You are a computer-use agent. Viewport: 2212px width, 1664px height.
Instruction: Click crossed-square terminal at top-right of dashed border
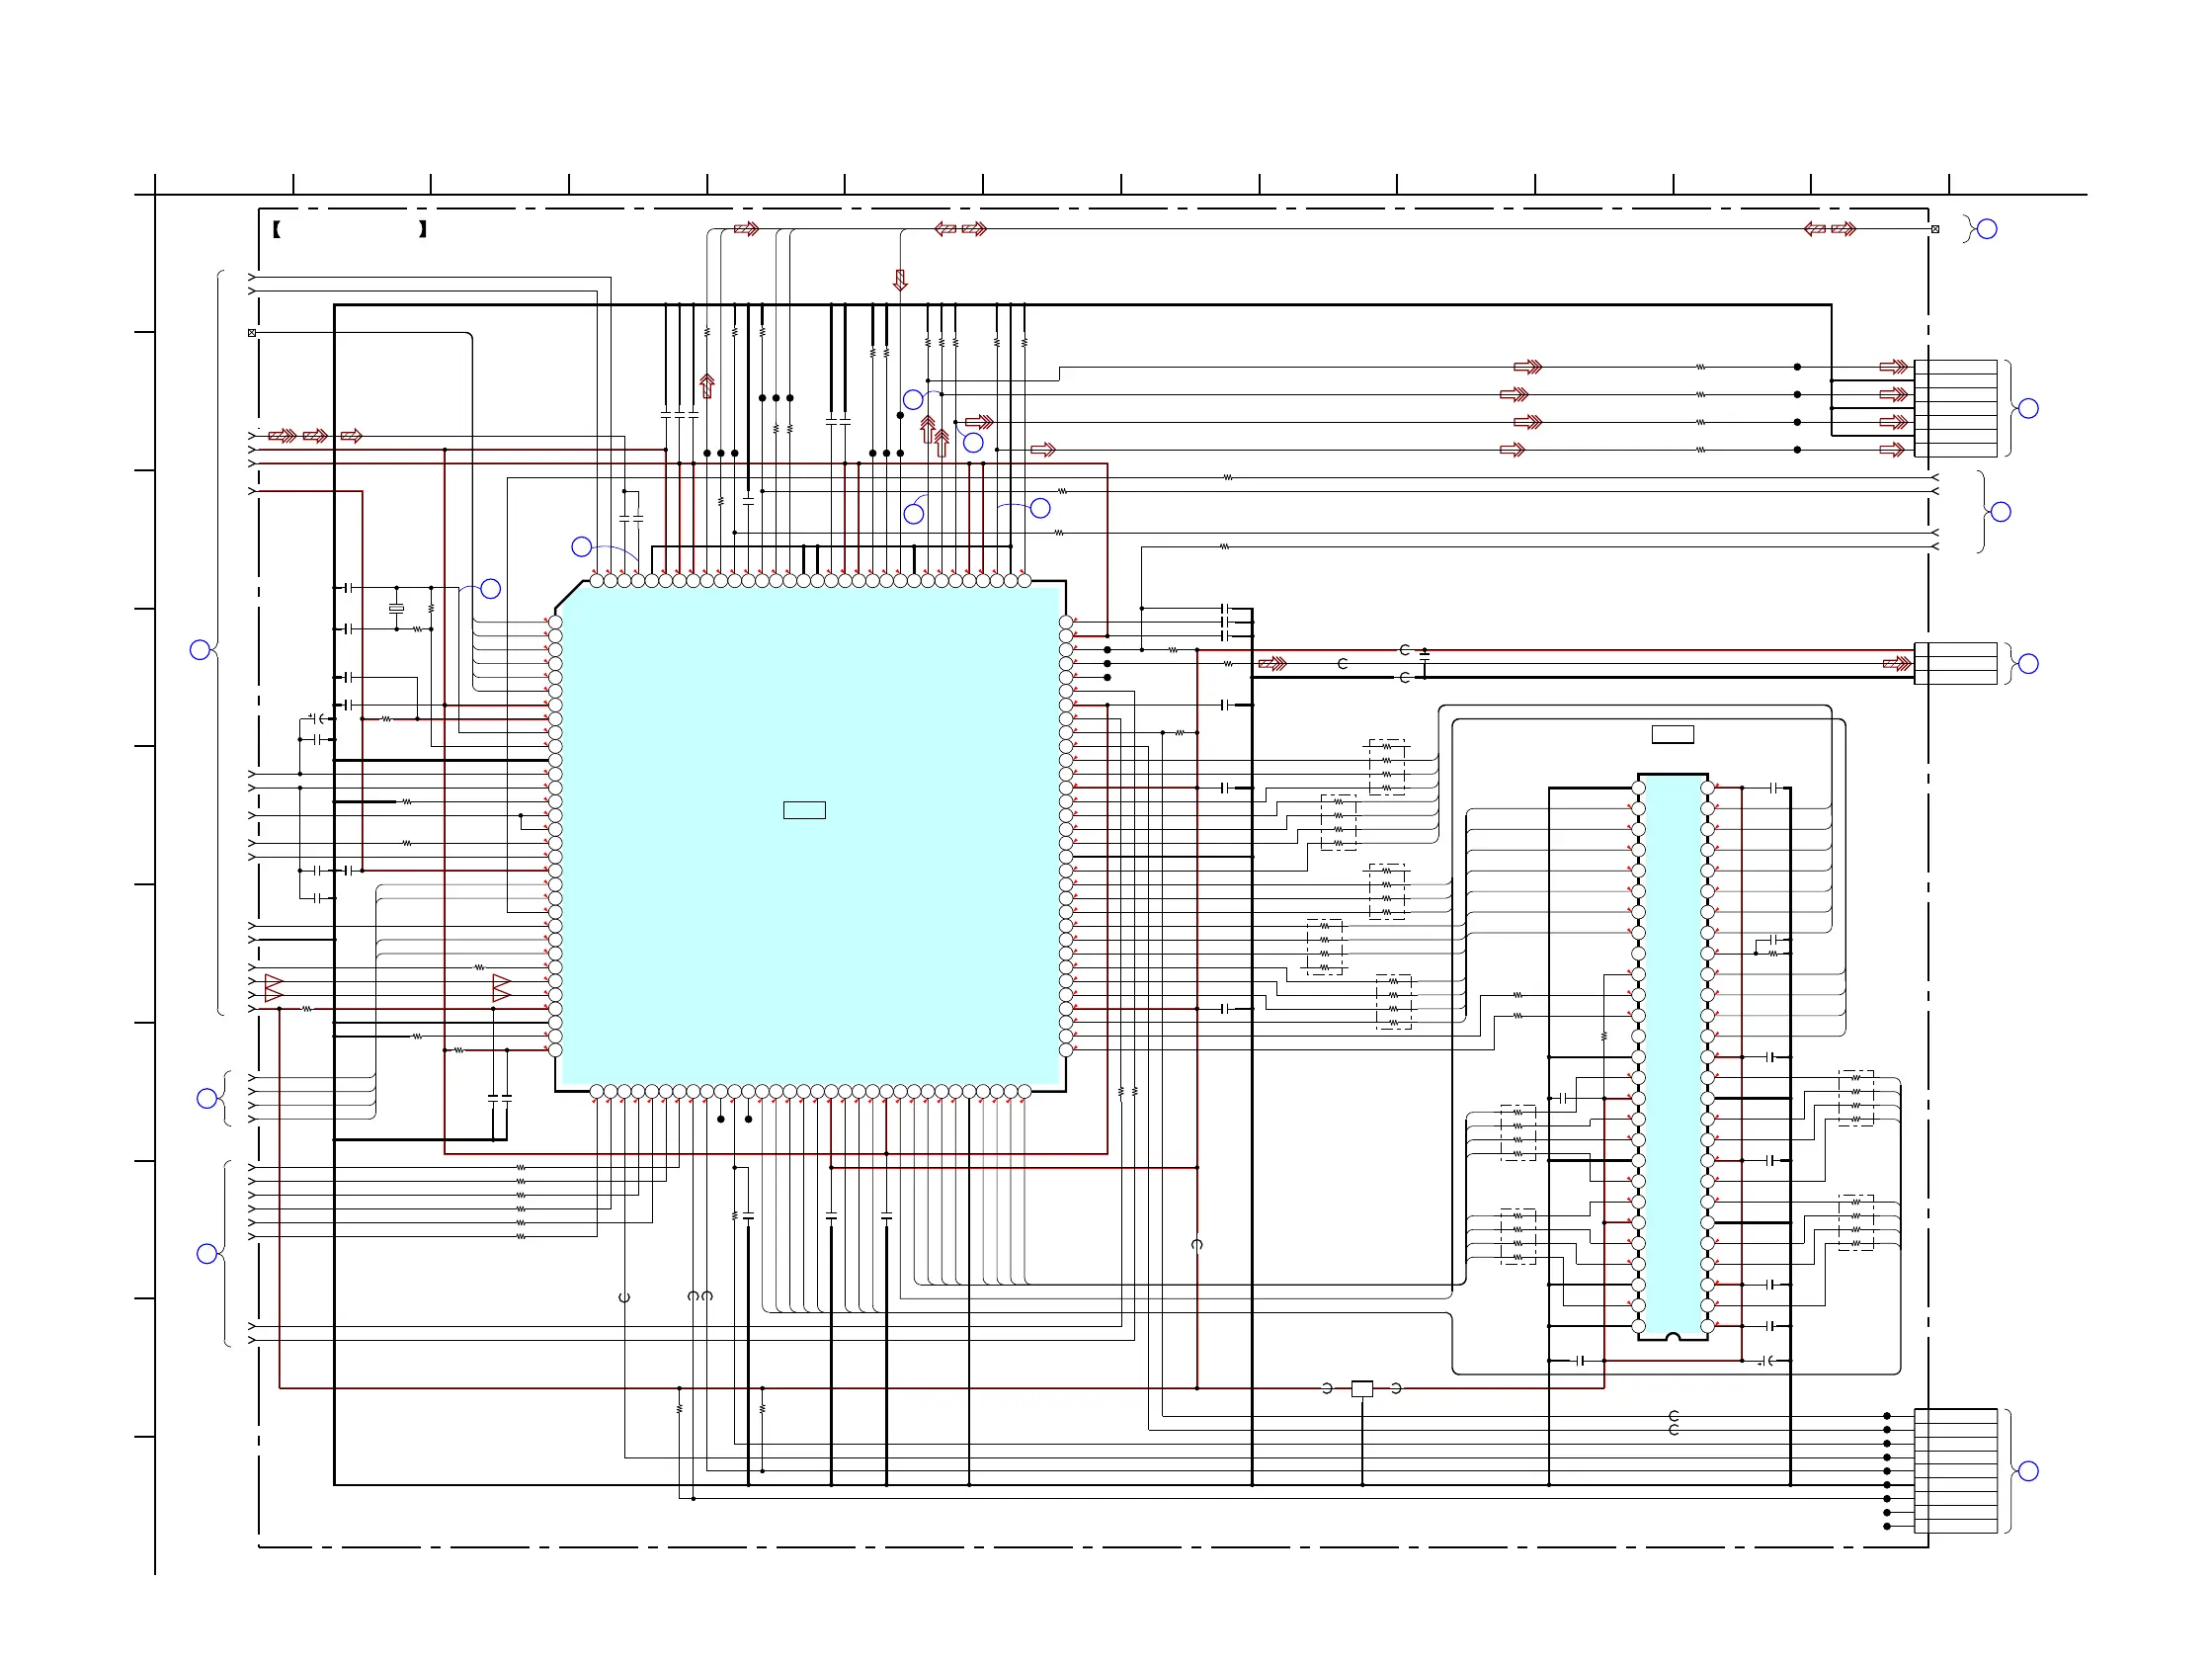pos(1935,229)
